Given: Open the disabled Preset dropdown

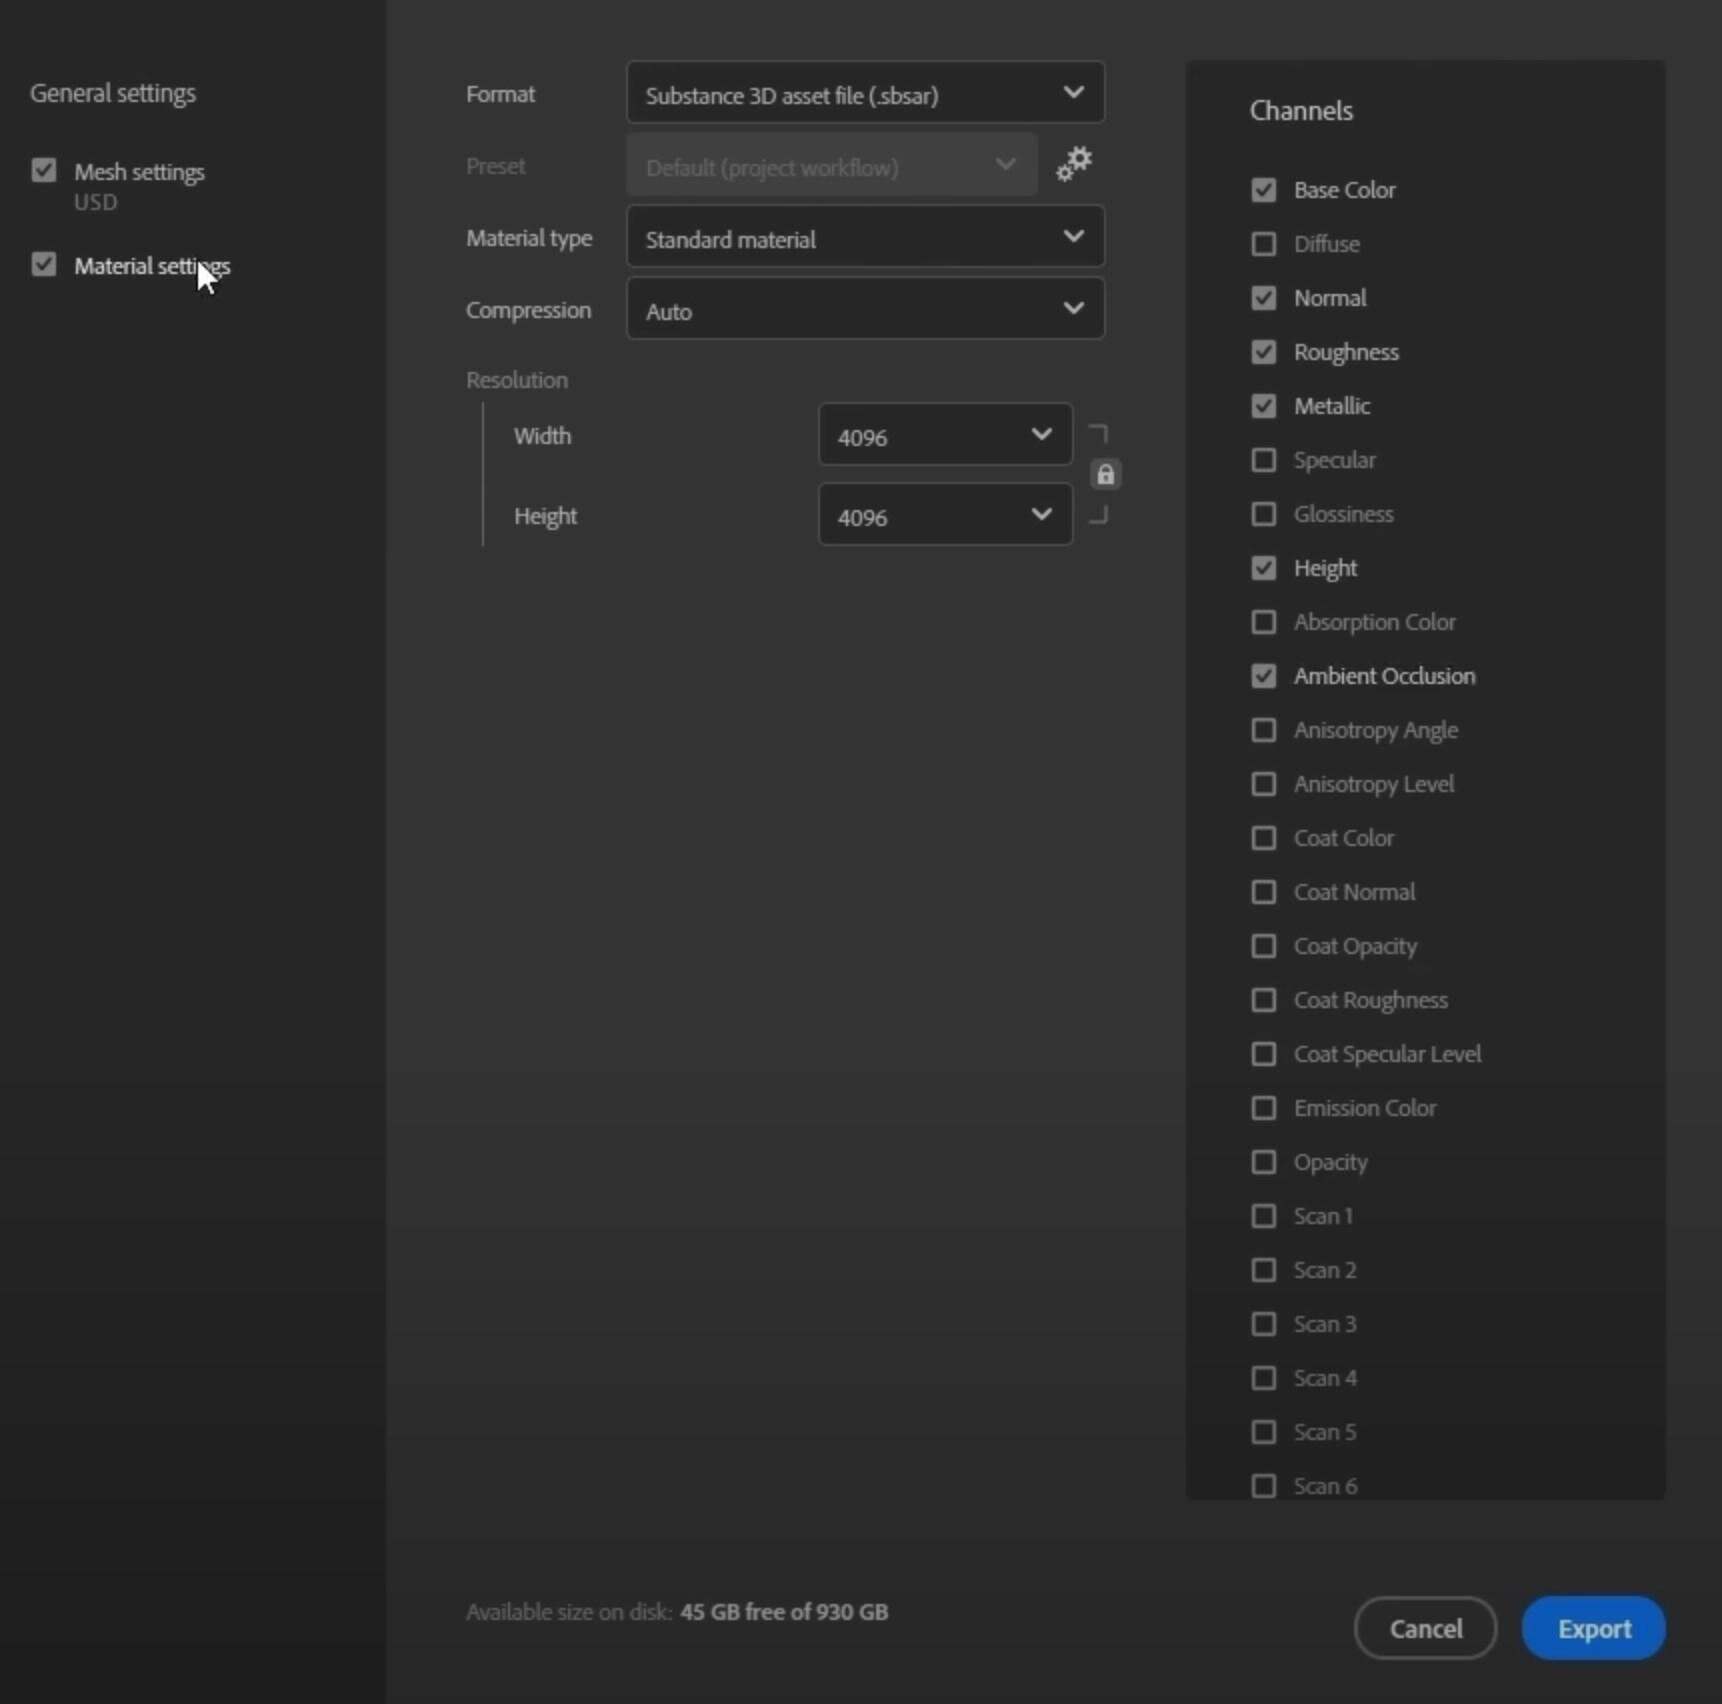Looking at the screenshot, I should pos(832,165).
